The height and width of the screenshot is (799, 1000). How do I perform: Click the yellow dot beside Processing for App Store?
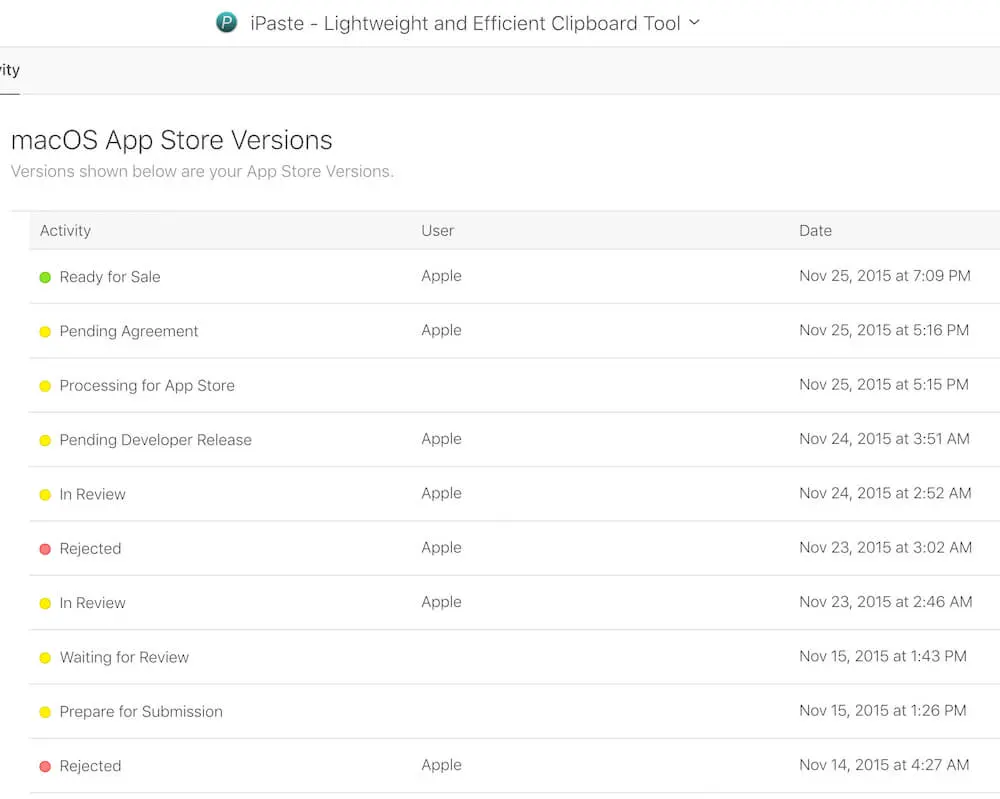[x=45, y=386]
